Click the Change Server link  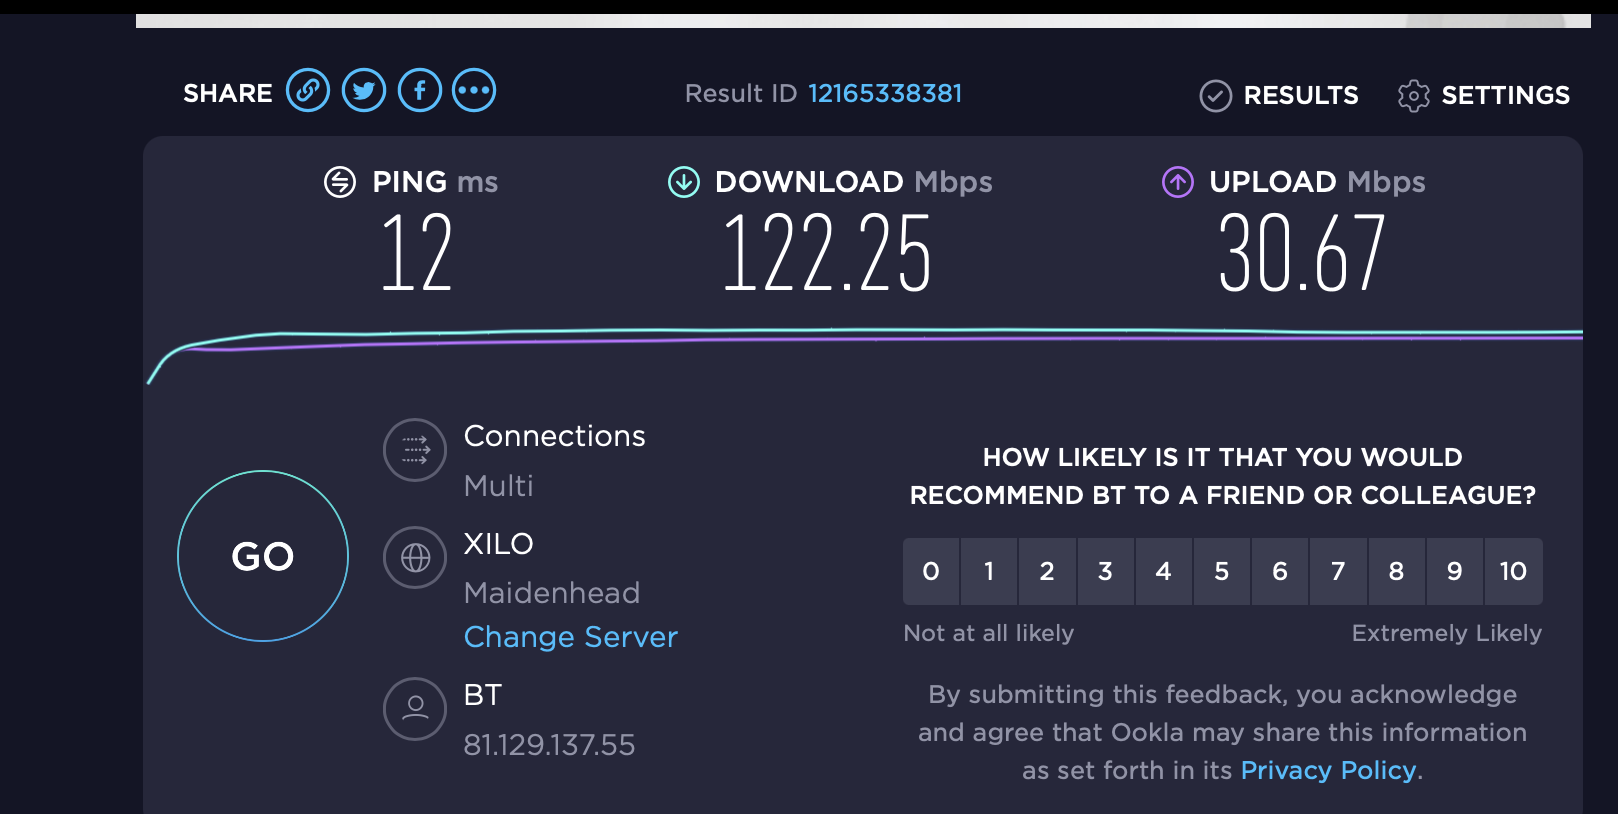(571, 637)
